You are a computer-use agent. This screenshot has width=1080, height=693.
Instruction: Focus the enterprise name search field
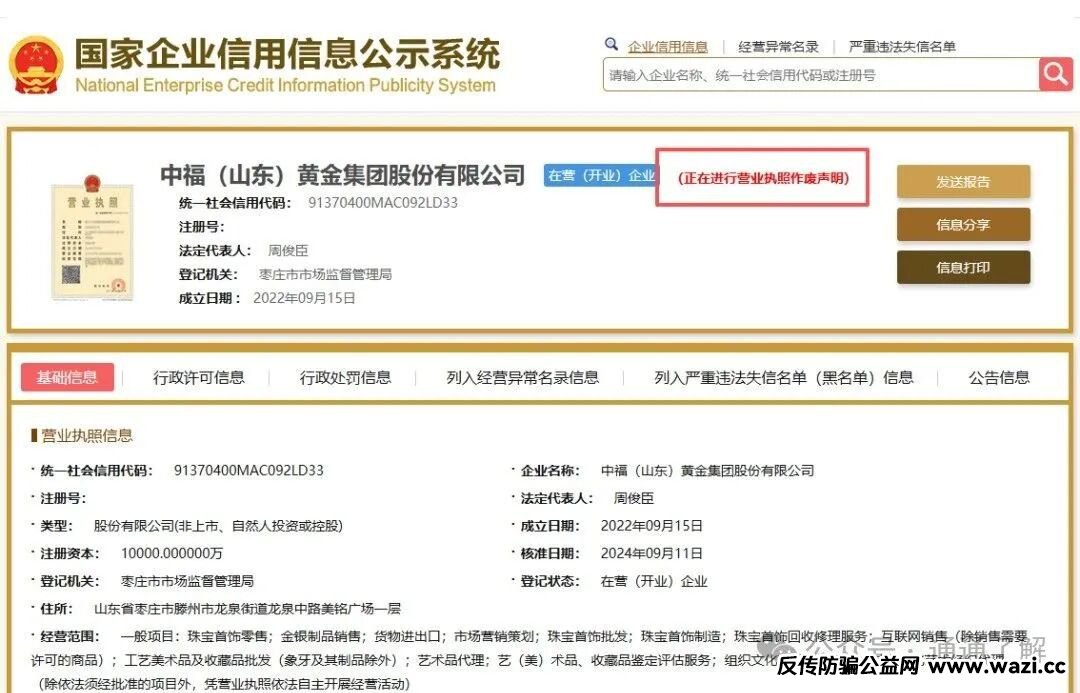click(821, 74)
